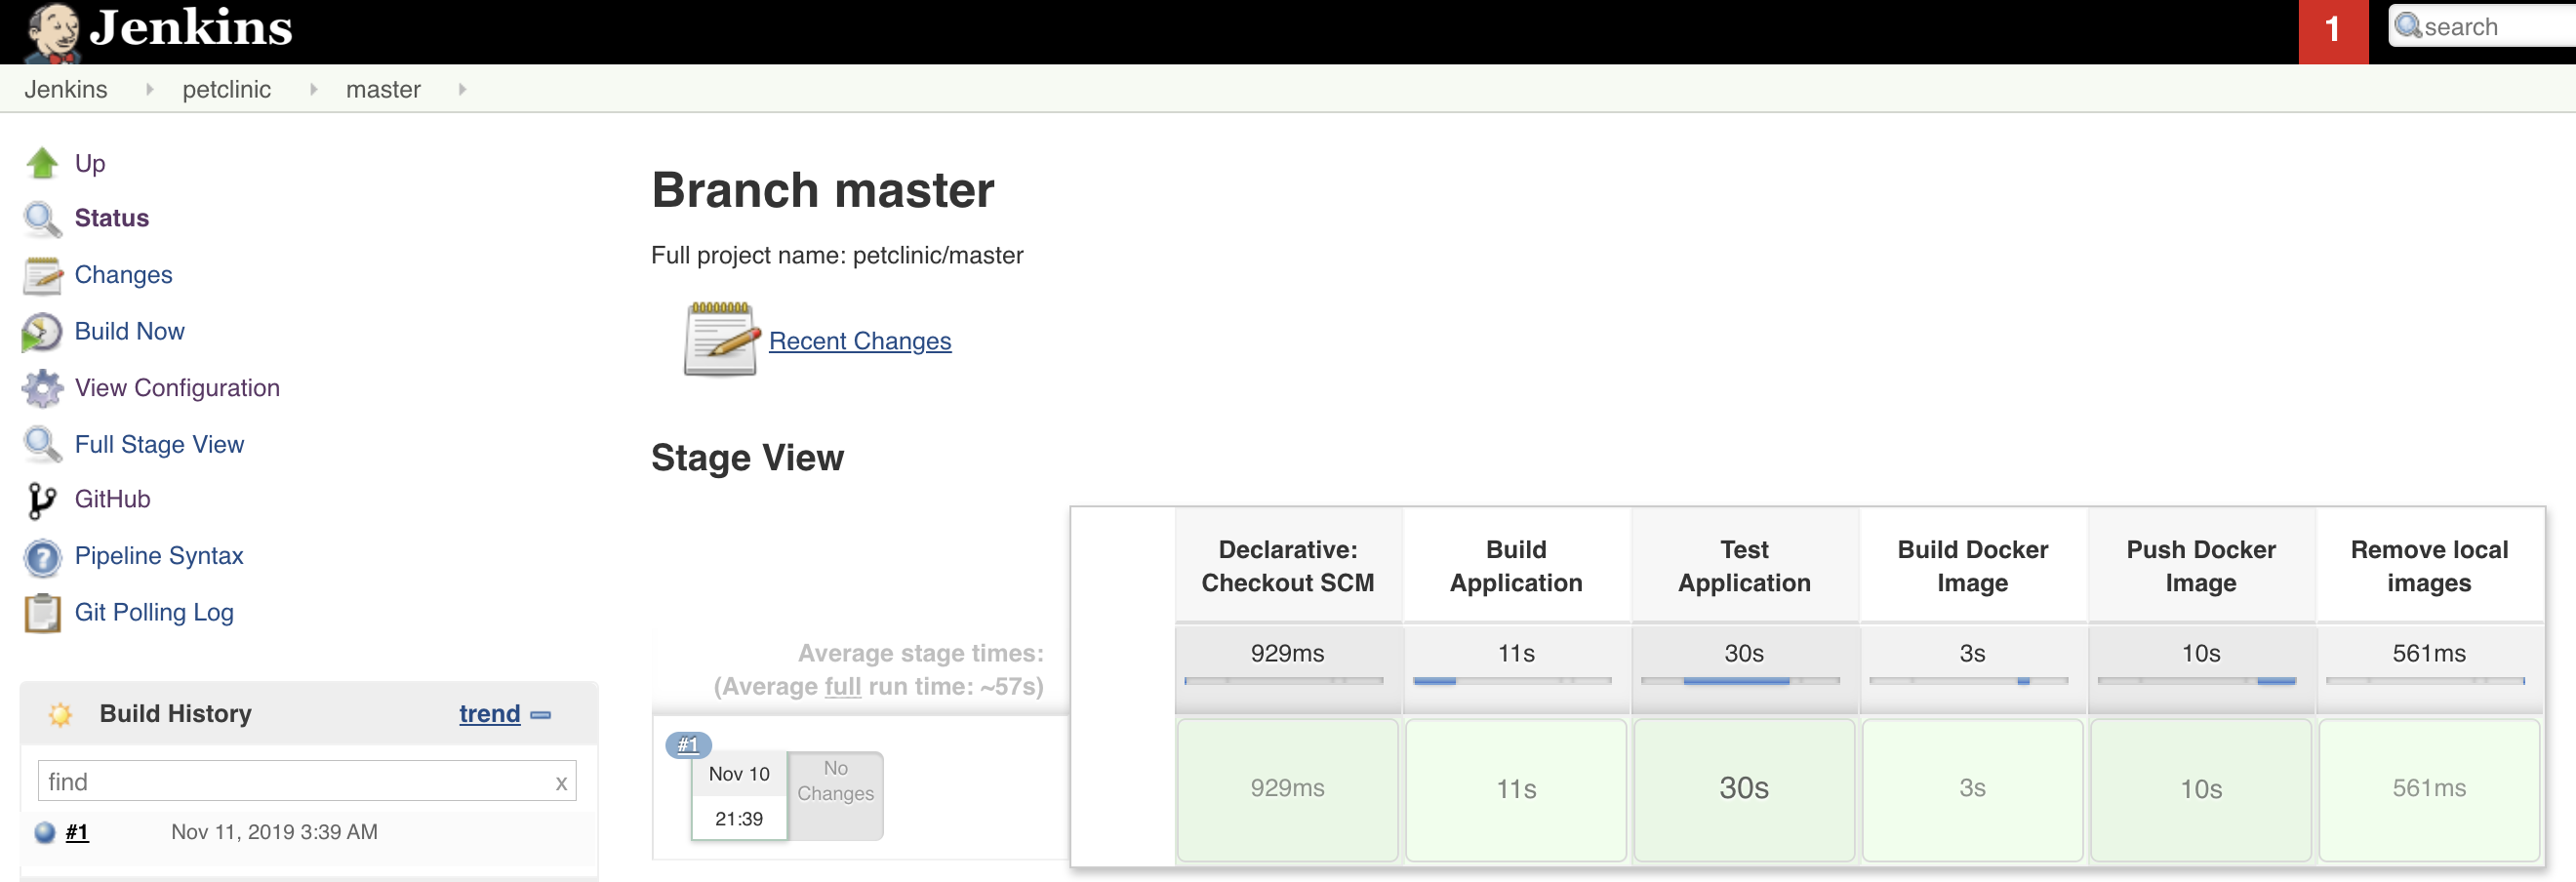2576x882 pixels.
Task: Click the View Configuration gear icon
Action: coord(42,388)
